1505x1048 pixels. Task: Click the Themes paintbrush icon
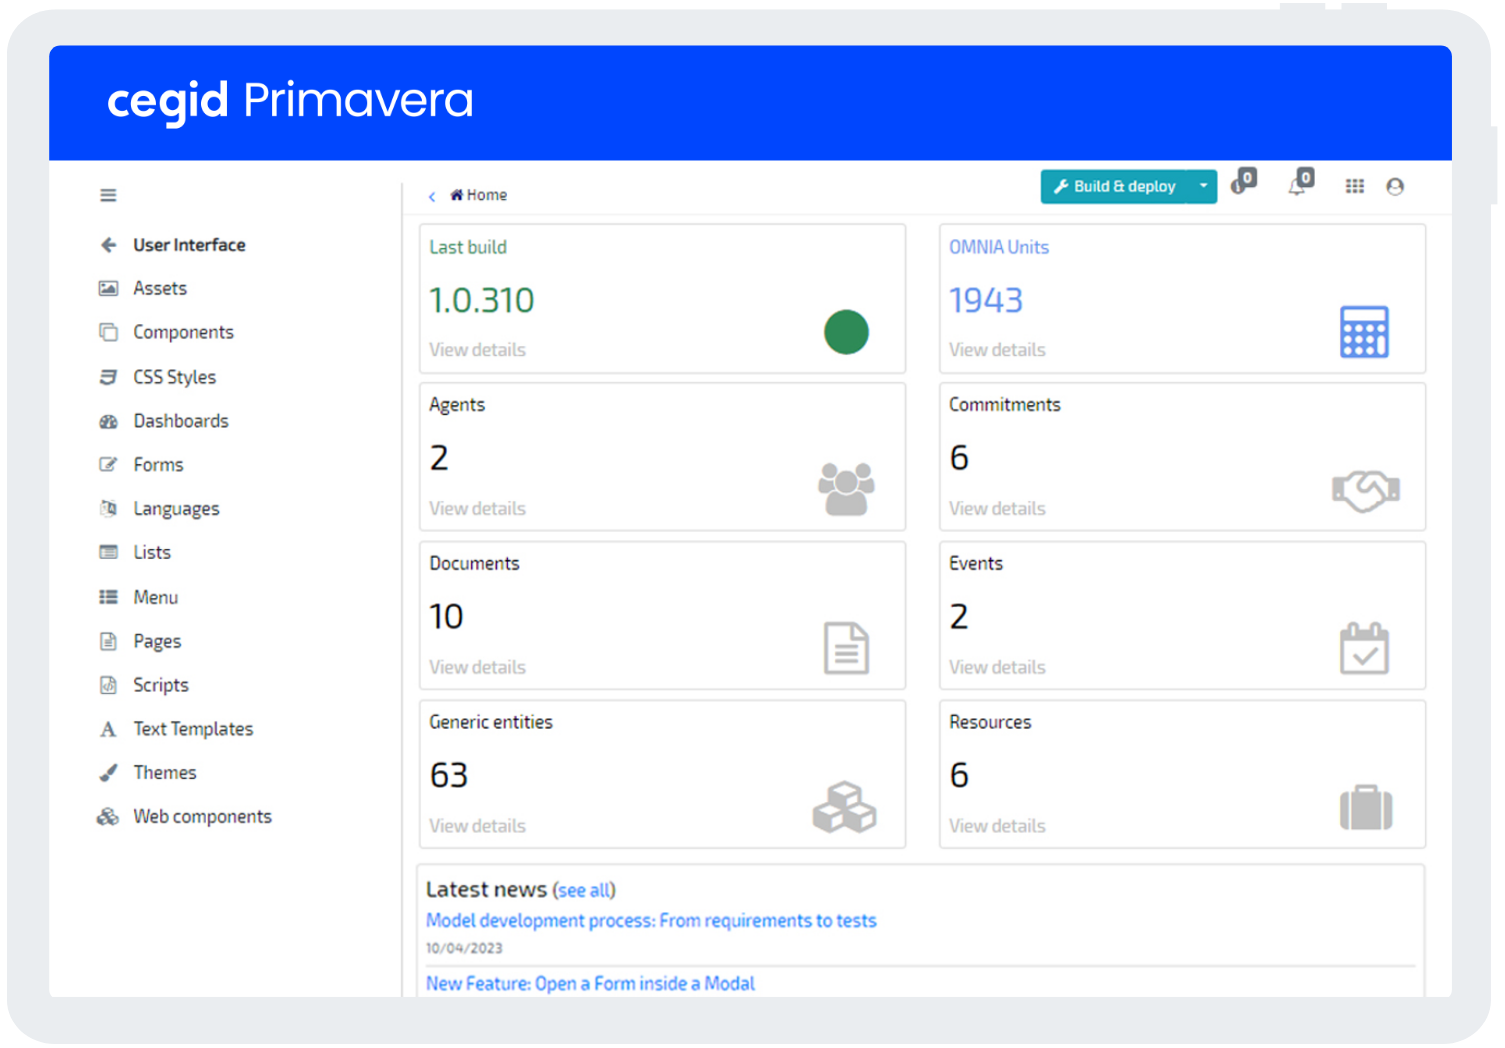coord(108,773)
